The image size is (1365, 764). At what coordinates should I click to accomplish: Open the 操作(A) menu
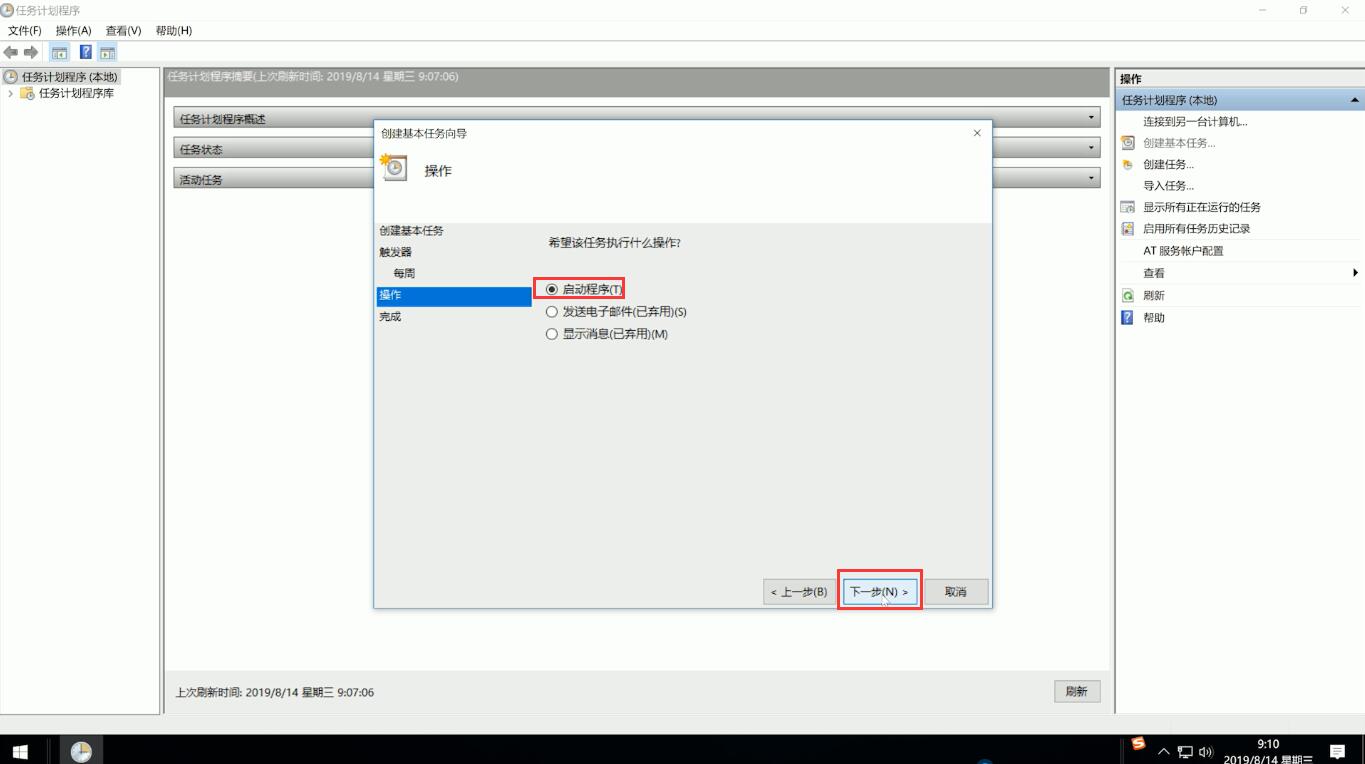click(x=73, y=31)
